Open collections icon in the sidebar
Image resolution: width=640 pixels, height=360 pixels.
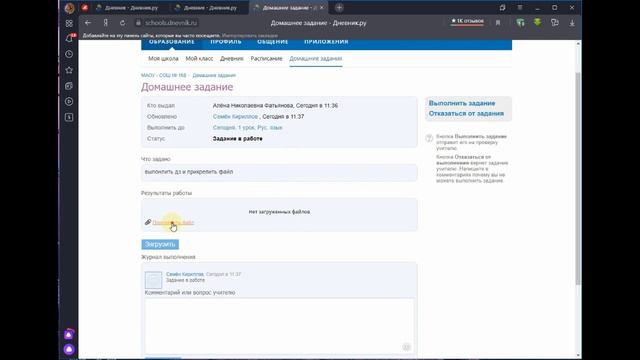[69, 86]
